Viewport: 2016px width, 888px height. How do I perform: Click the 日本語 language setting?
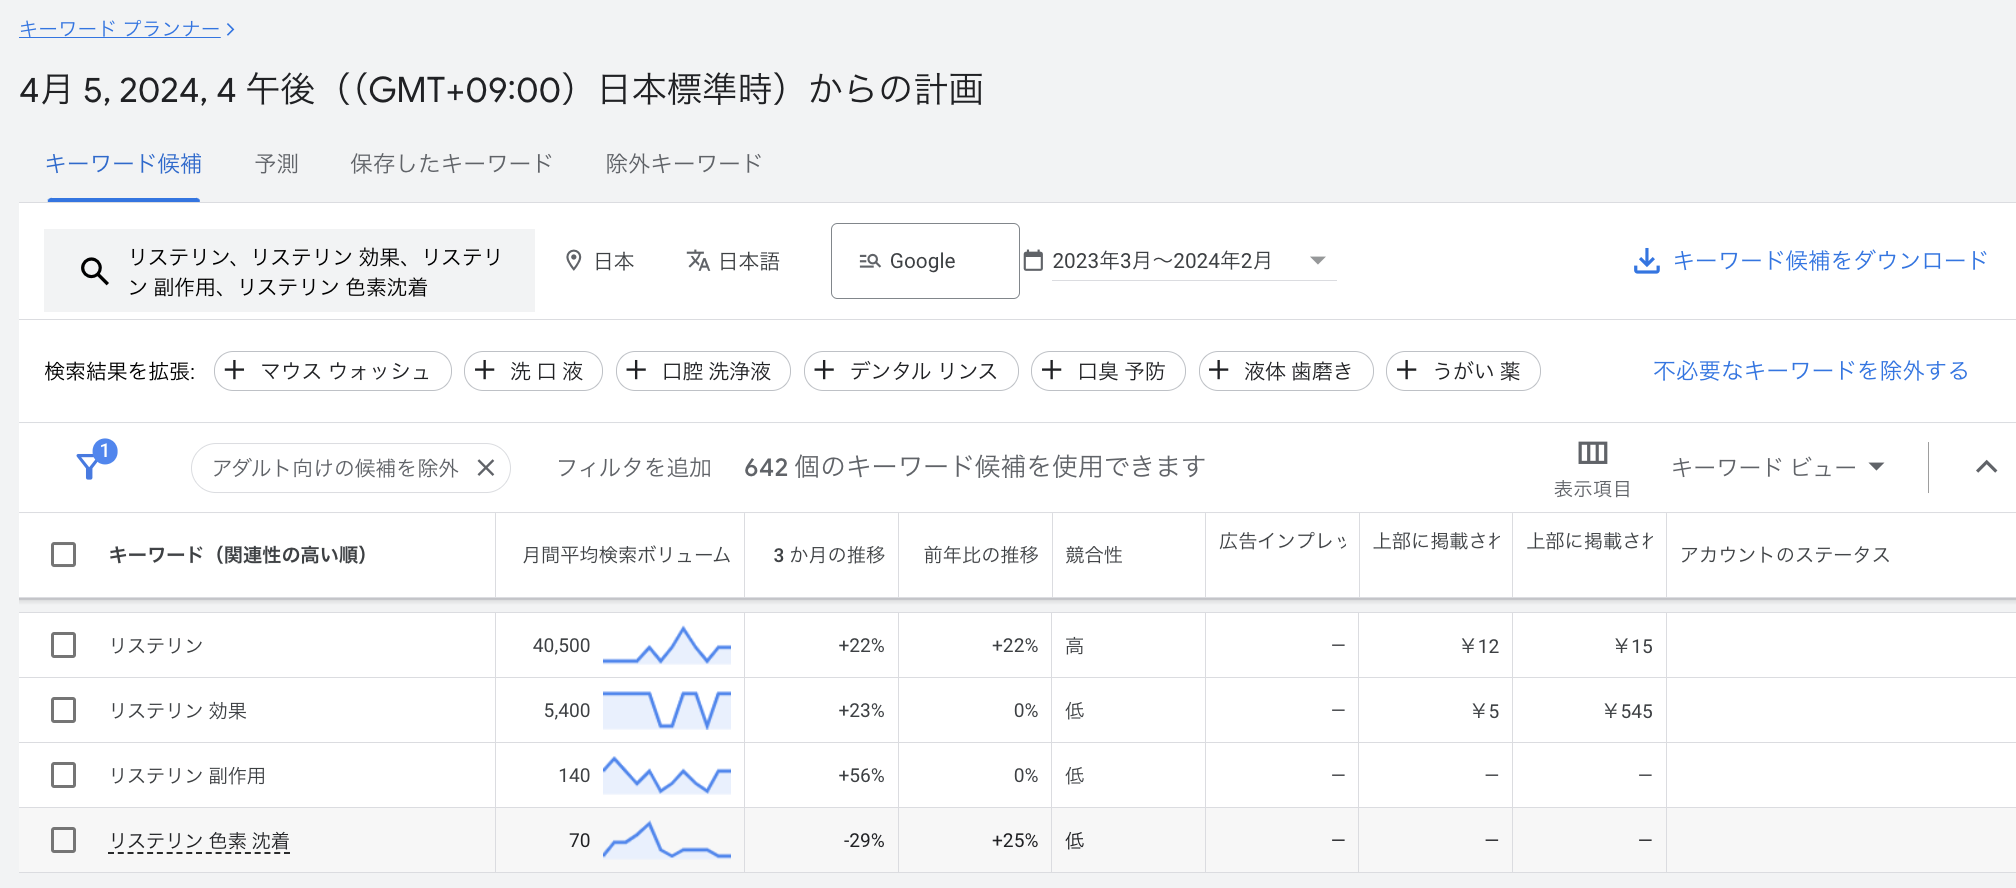[x=733, y=261]
